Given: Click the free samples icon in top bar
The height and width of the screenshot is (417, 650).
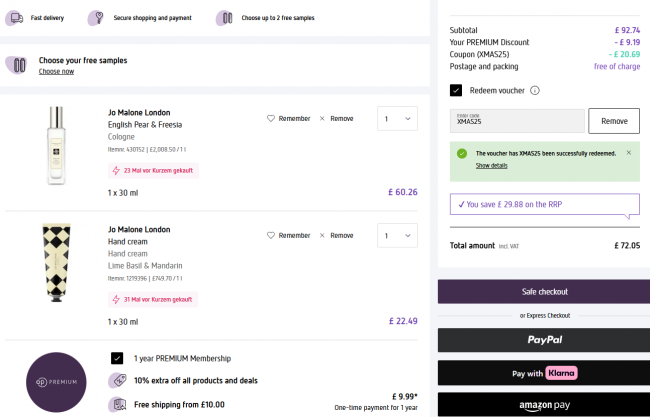Looking at the screenshot, I should pos(226,17).
